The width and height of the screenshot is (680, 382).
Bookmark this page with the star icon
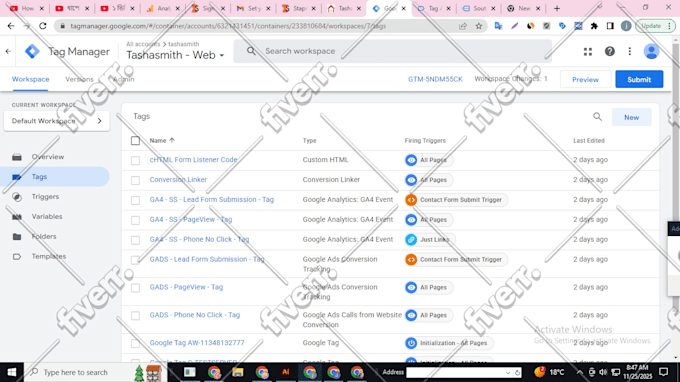coord(478,26)
